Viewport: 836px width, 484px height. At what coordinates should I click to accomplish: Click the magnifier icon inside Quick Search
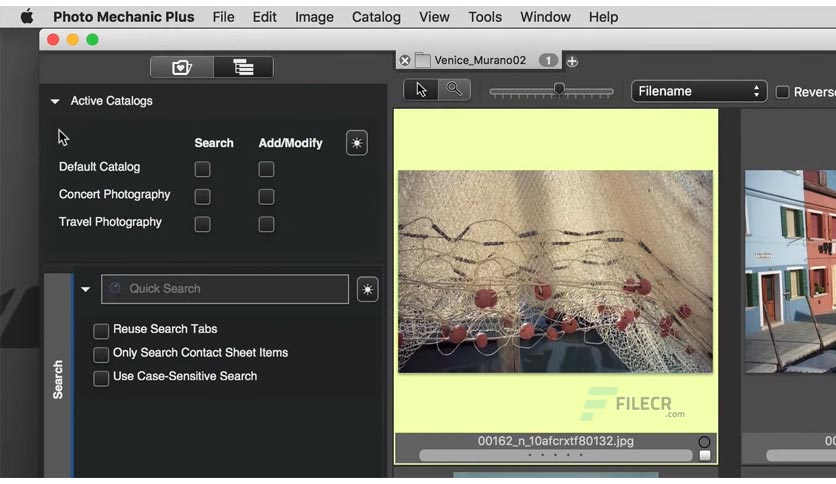point(115,288)
